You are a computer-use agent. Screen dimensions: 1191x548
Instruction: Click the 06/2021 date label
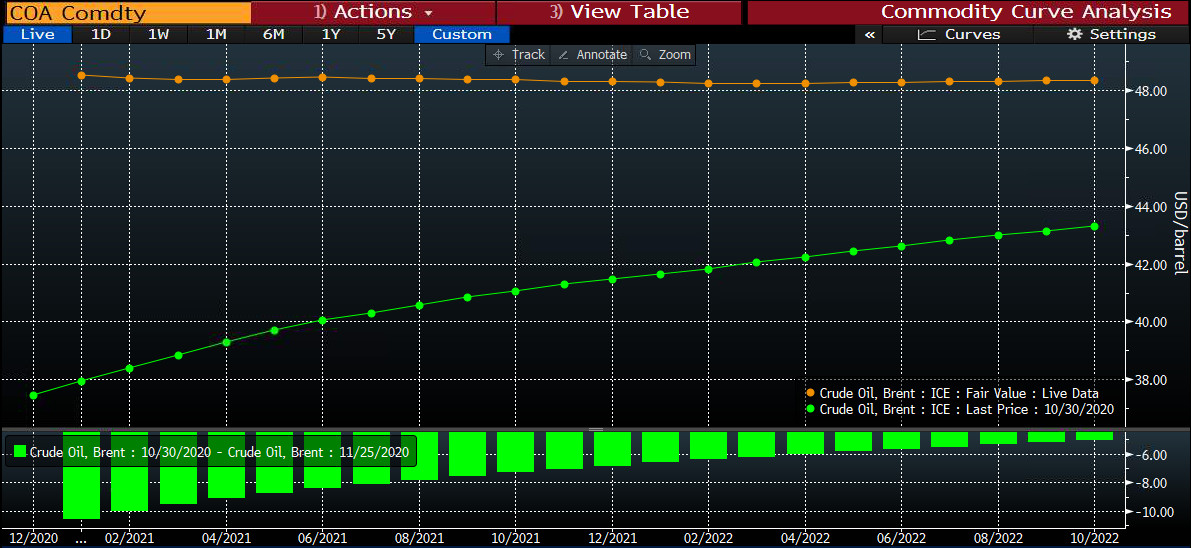[x=323, y=538]
